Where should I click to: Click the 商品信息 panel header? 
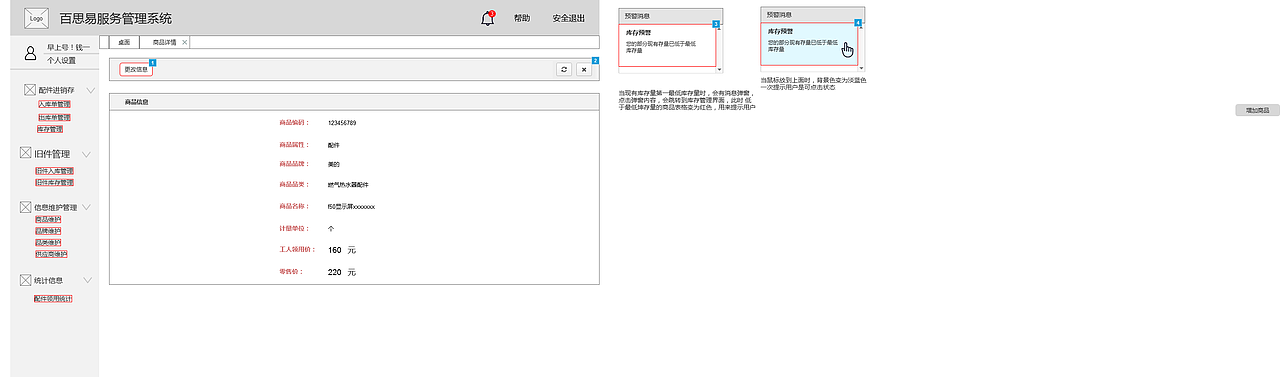(354, 102)
